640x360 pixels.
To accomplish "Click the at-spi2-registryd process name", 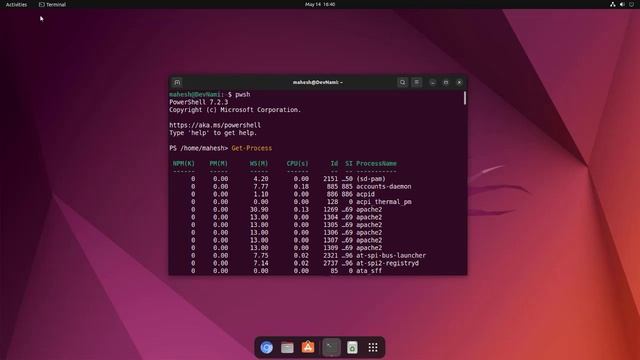I will [x=387, y=263].
